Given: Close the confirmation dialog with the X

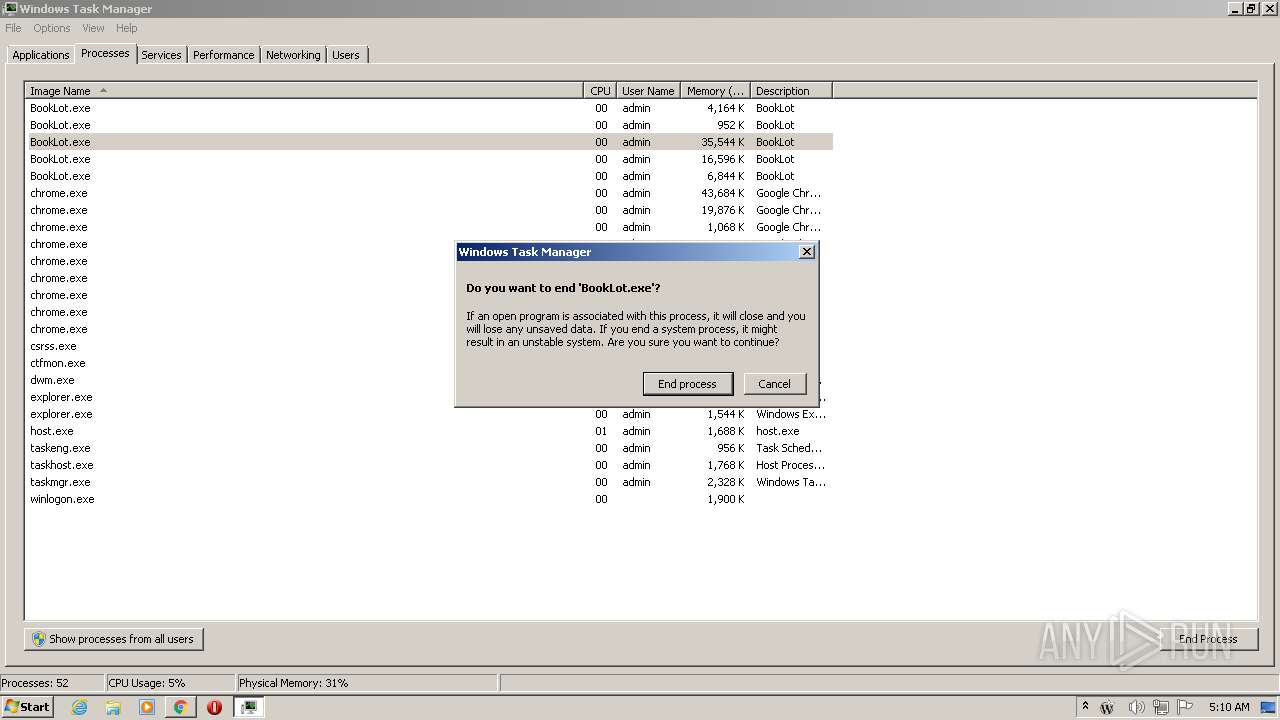Looking at the screenshot, I should coord(807,252).
